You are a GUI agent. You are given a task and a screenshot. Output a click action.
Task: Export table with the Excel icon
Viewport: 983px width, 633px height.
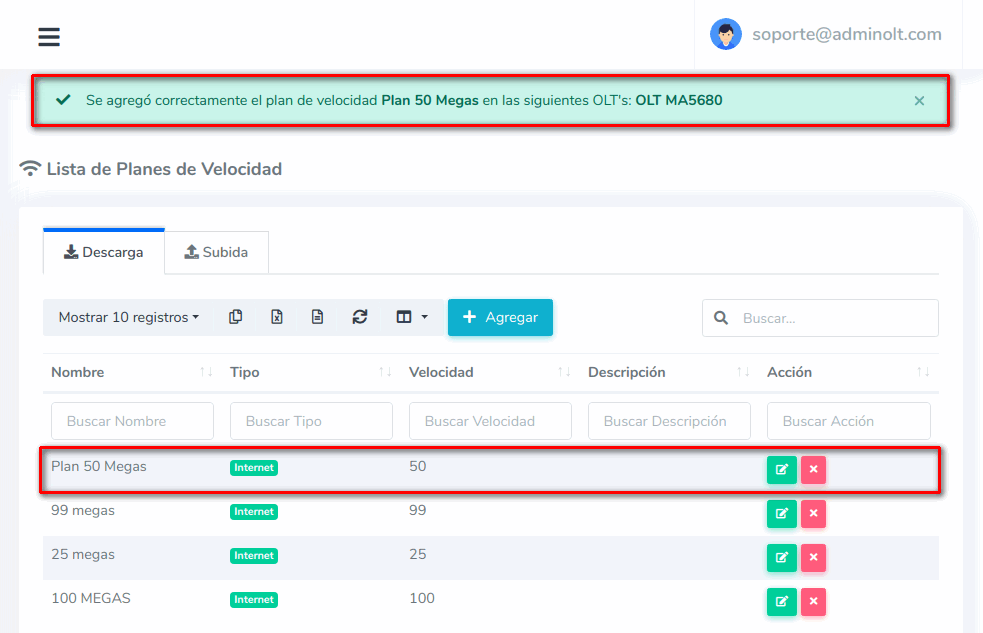coord(277,317)
